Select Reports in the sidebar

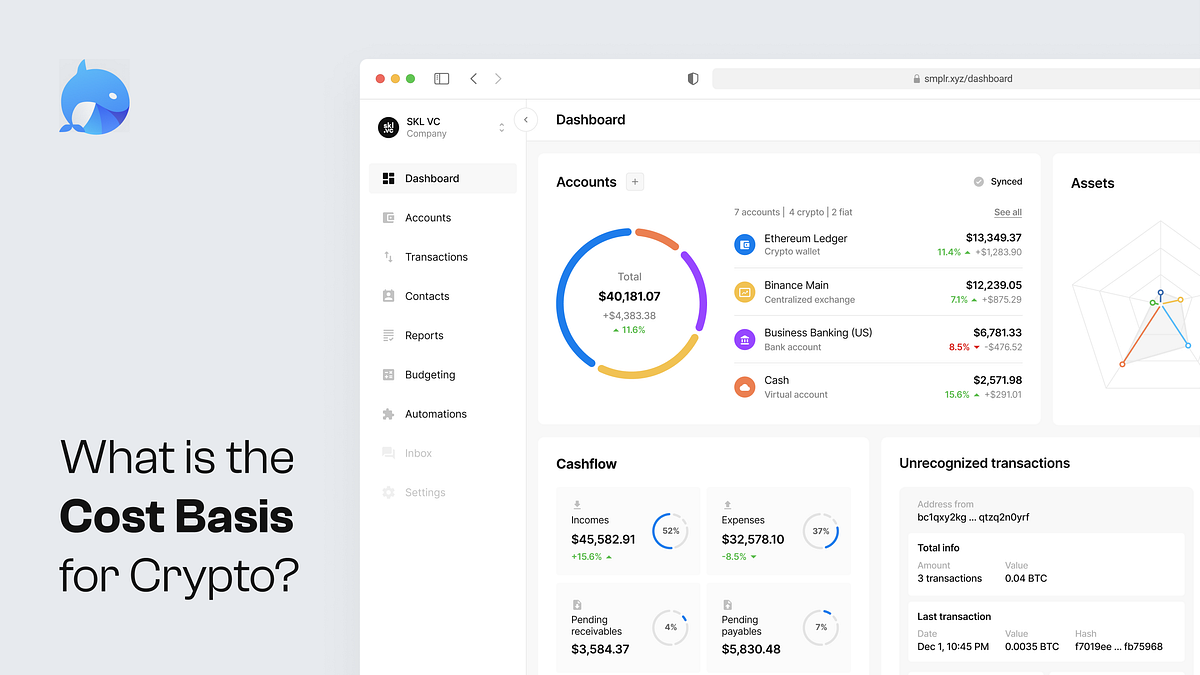tap(421, 335)
